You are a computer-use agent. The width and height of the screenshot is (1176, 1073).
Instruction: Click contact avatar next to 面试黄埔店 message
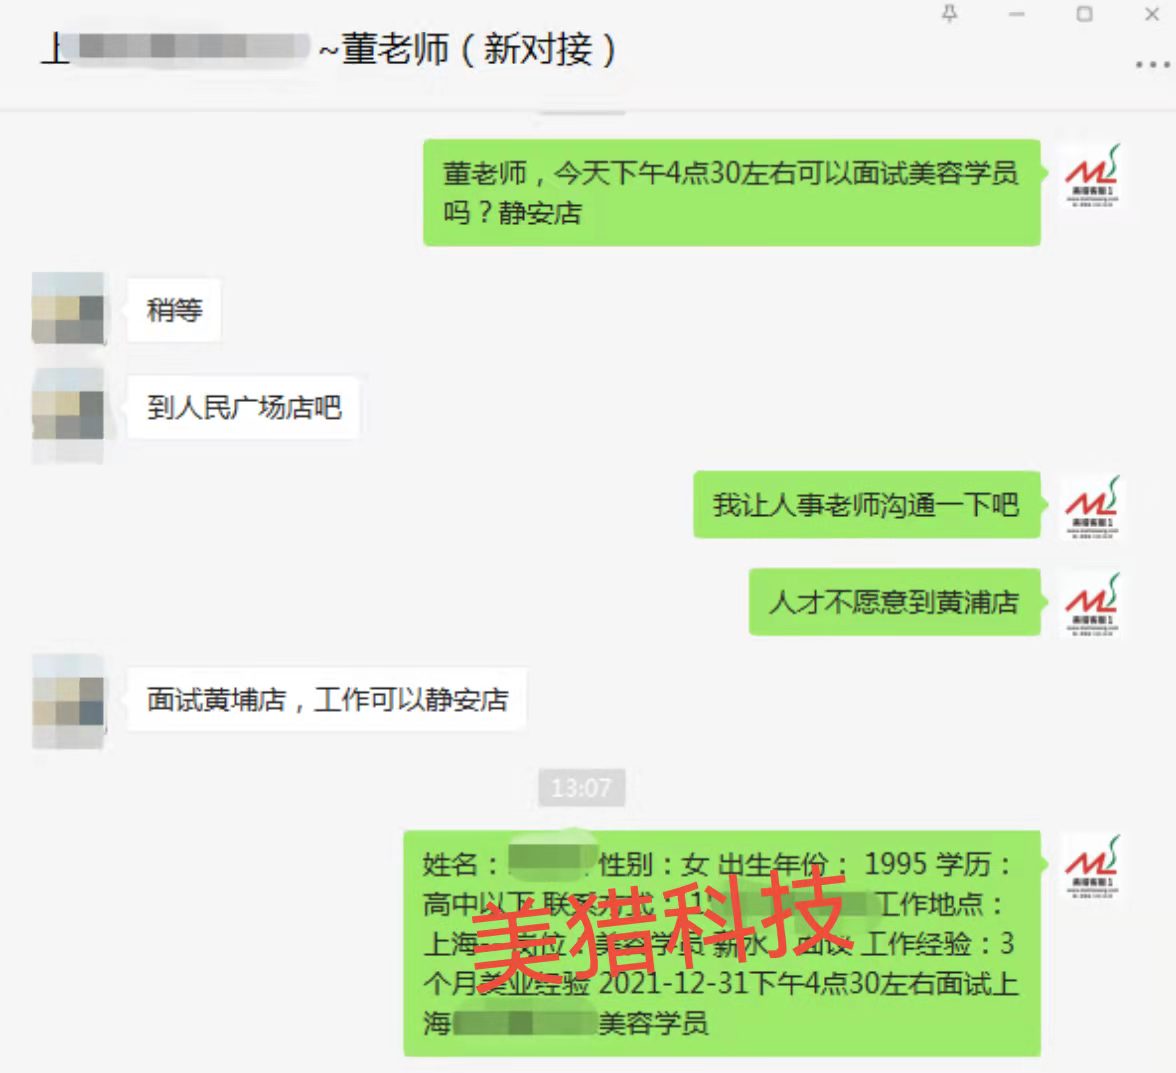coord(68,700)
